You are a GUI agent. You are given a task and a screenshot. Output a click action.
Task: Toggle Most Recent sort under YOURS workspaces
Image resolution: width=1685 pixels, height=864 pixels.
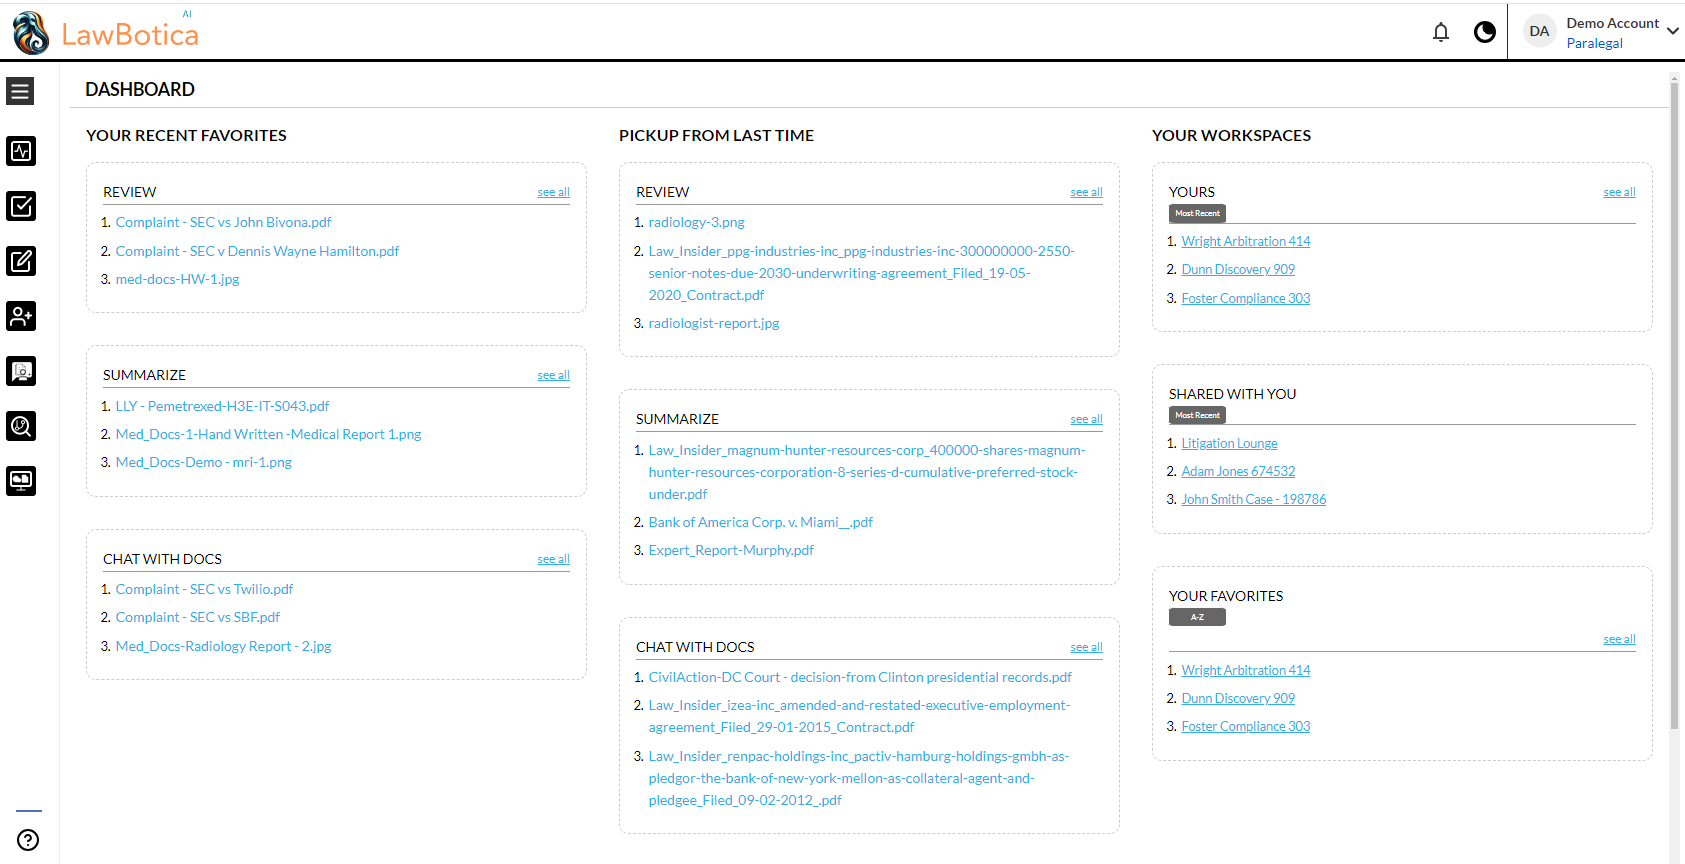coord(1197,213)
